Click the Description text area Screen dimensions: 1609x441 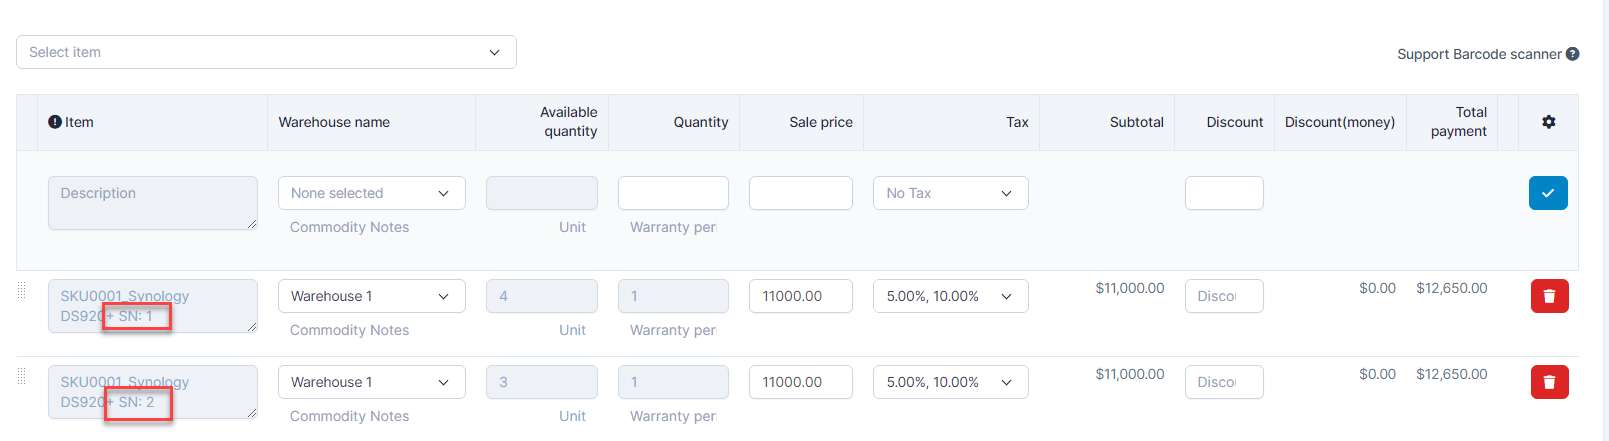pos(152,203)
